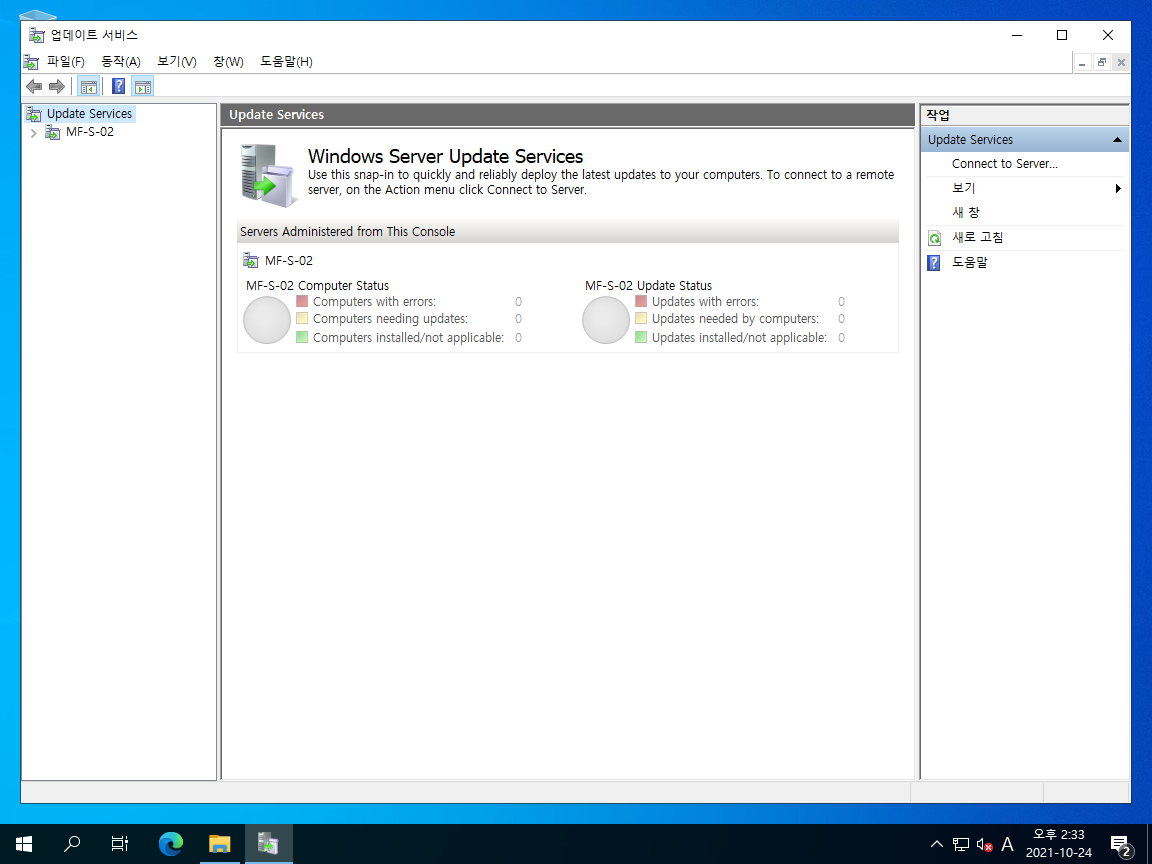Click 'Computers needing updates:' text
Screen dimensions: 1152x864
[390, 319]
